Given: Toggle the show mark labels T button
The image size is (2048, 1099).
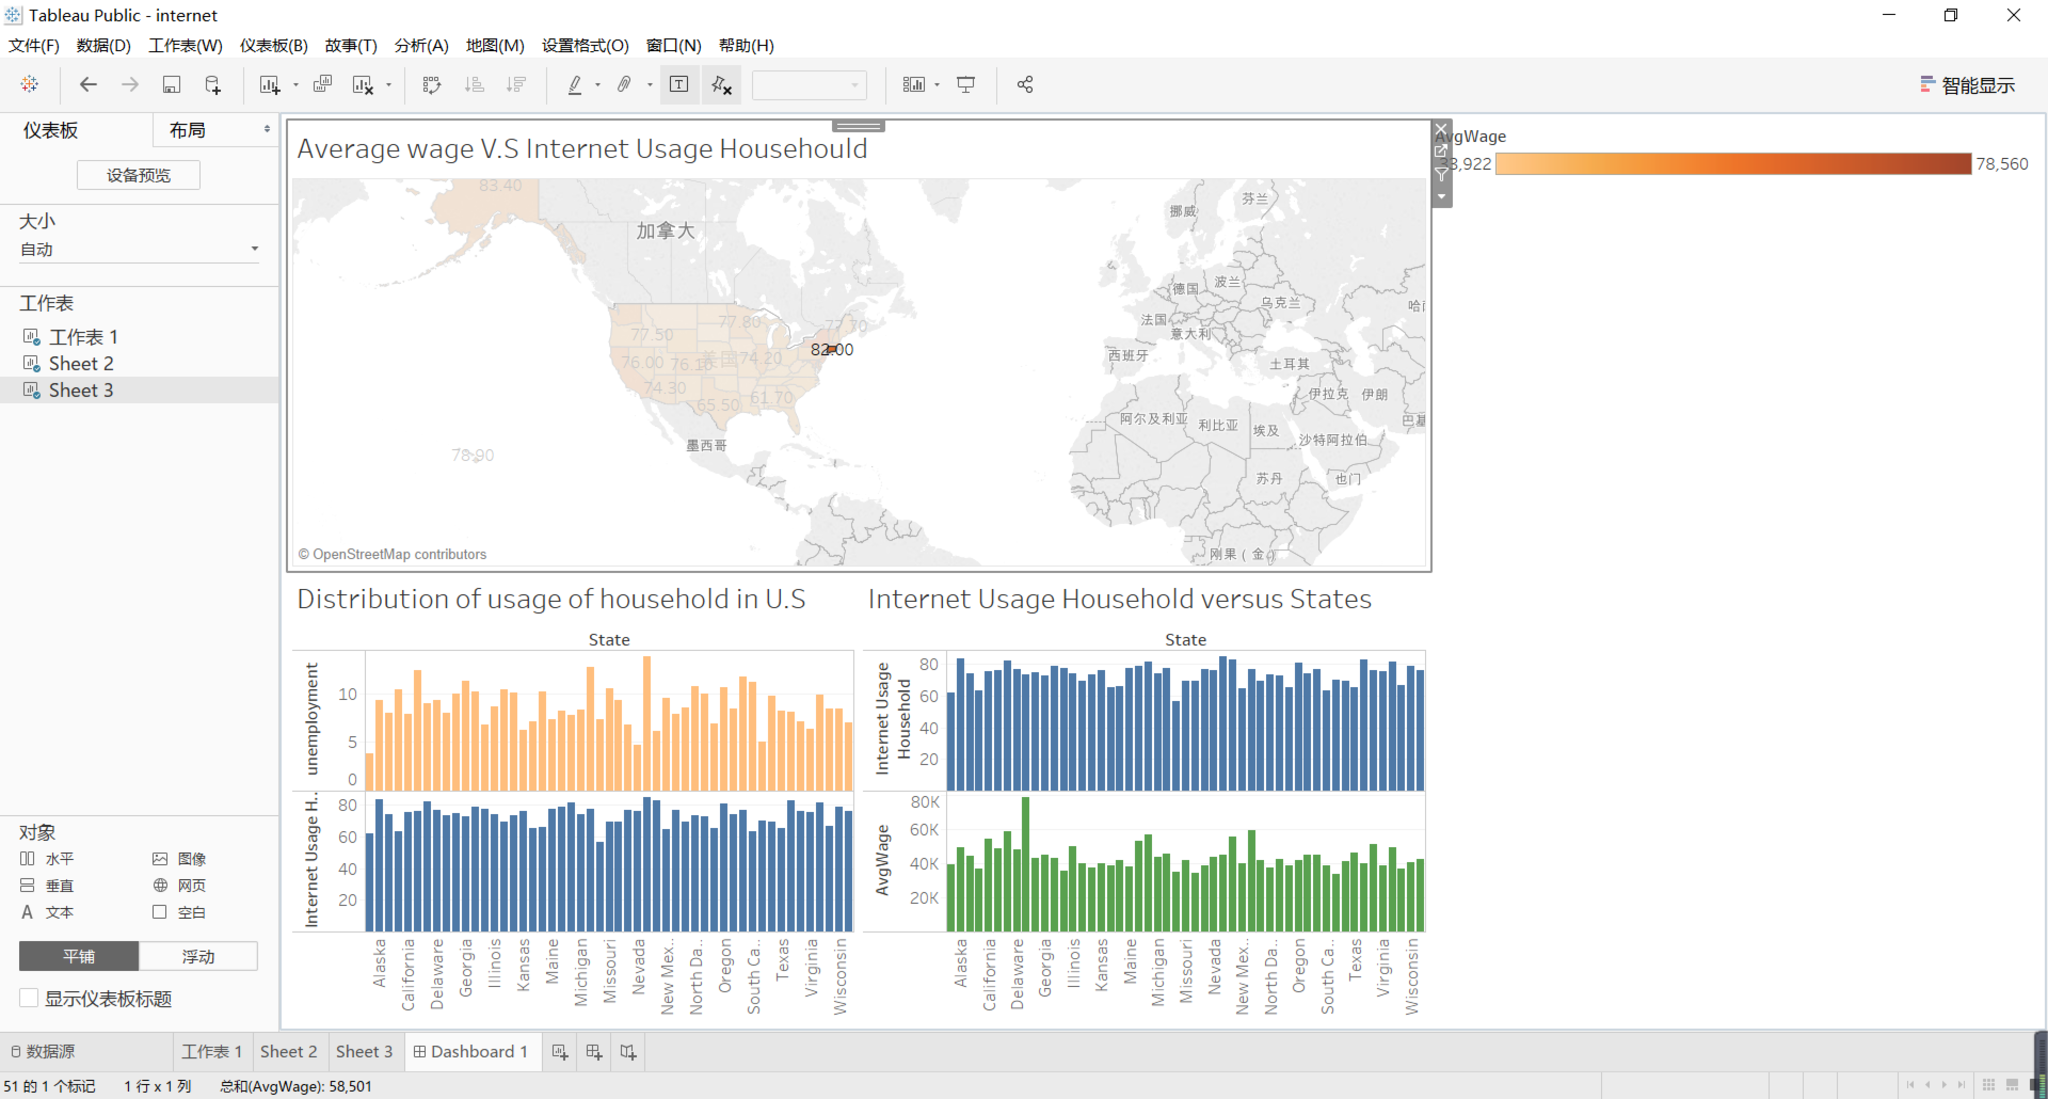Looking at the screenshot, I should (679, 85).
